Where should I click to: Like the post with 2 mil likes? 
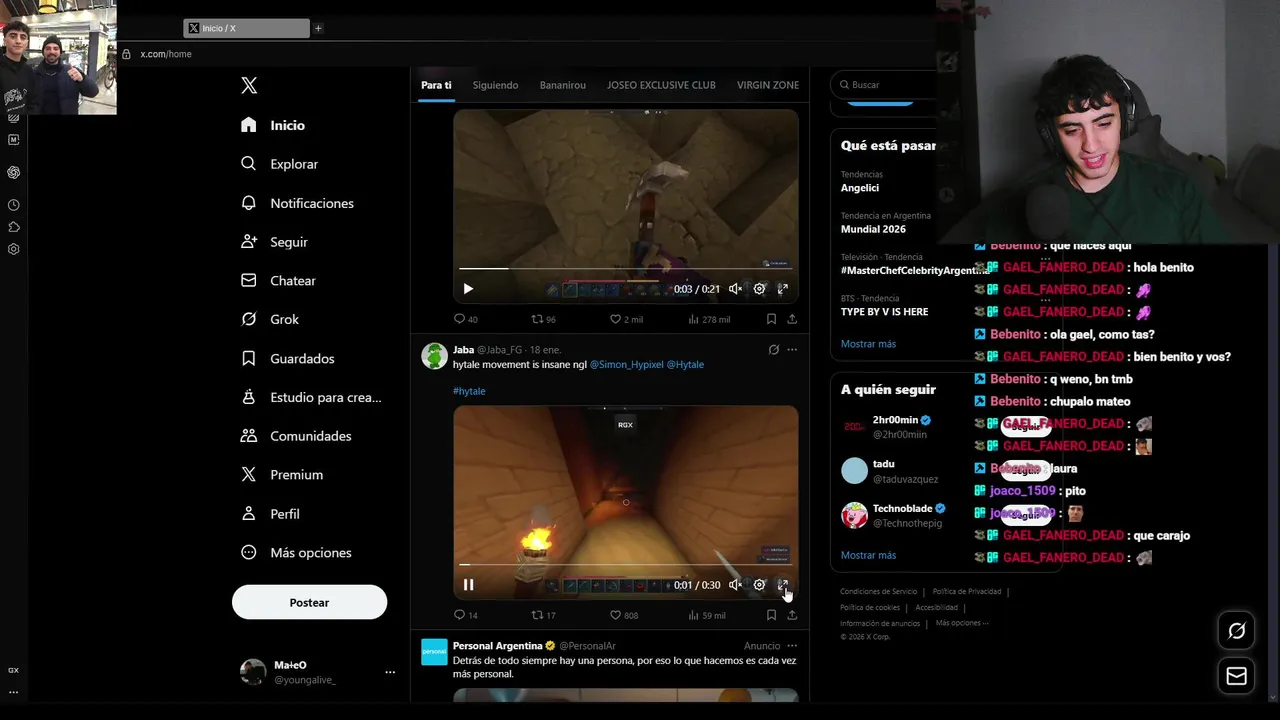click(626, 319)
